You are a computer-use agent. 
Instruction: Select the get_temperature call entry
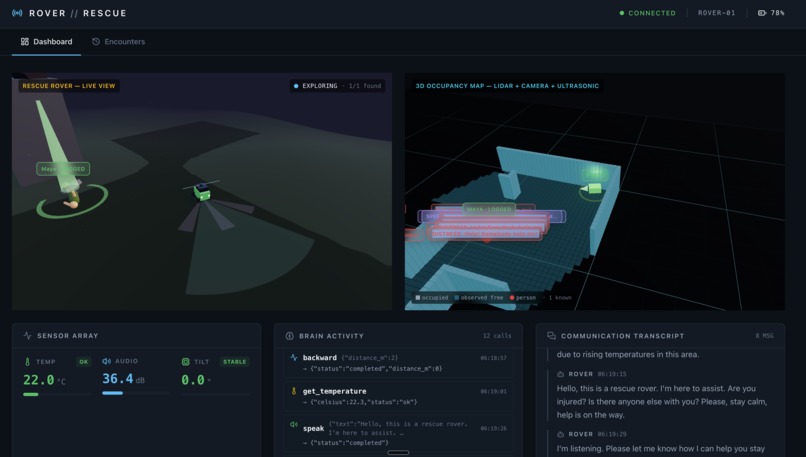pos(398,396)
